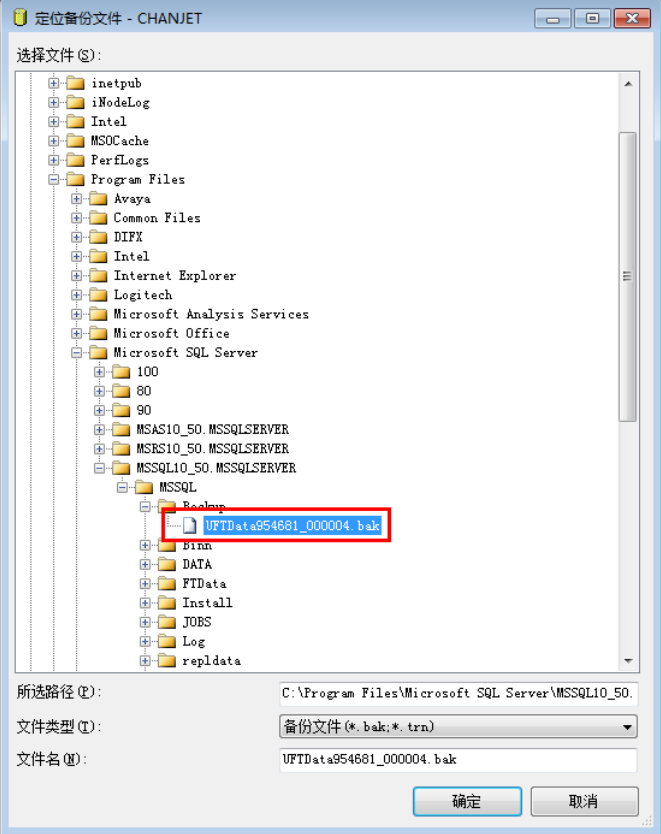The image size is (661, 834).
Task: Expand the DATA folder node
Action: [x=145, y=564]
